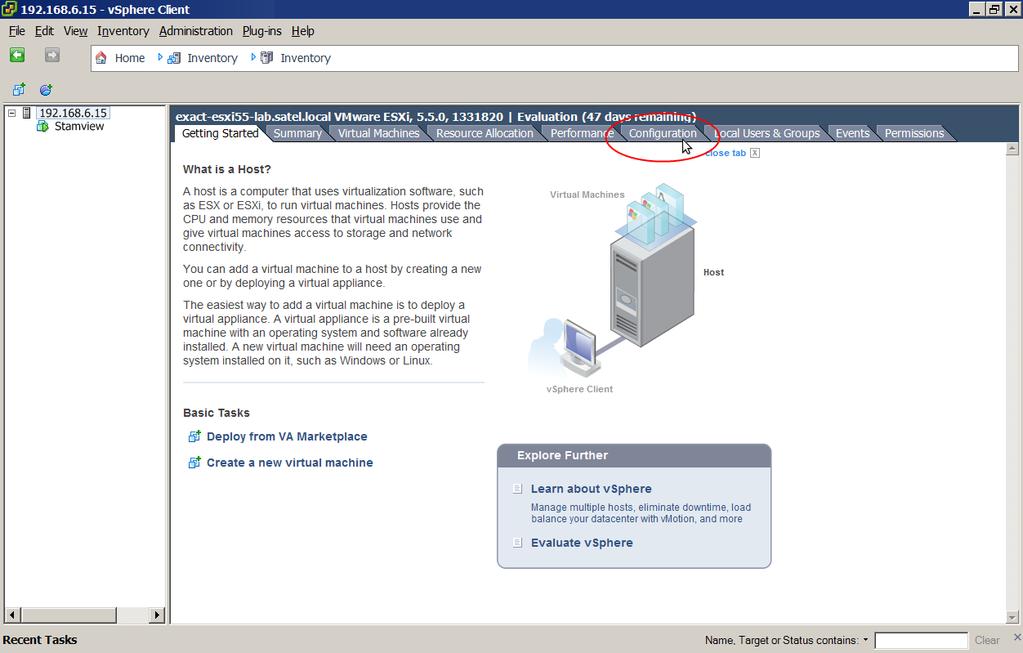This screenshot has height=653, width=1023.
Task: Click document icon beside Evaluate vSphere
Action: coord(517,543)
